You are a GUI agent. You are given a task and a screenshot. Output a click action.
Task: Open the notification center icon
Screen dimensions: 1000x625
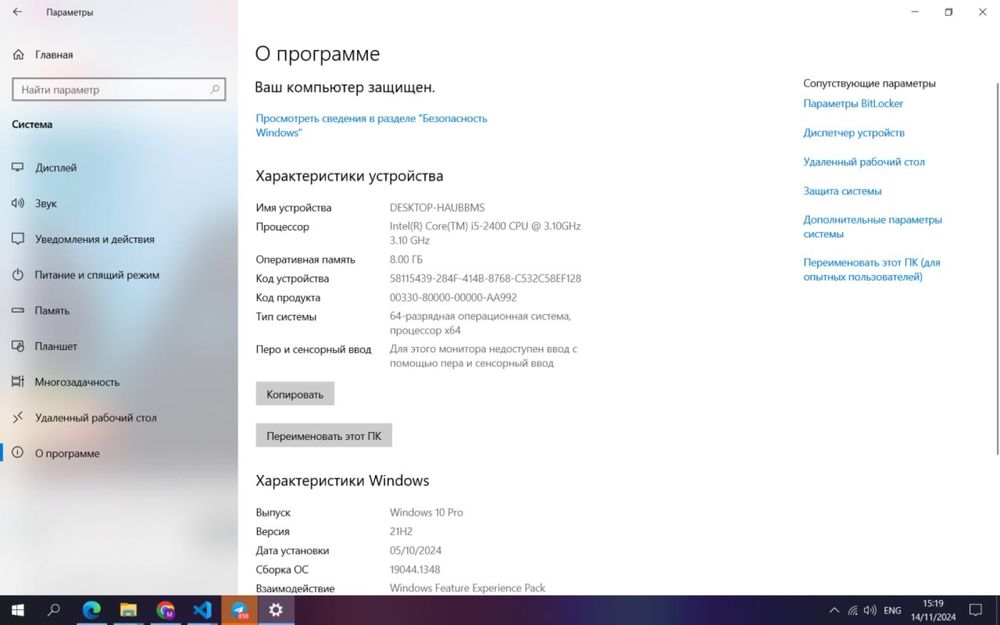click(x=975, y=610)
